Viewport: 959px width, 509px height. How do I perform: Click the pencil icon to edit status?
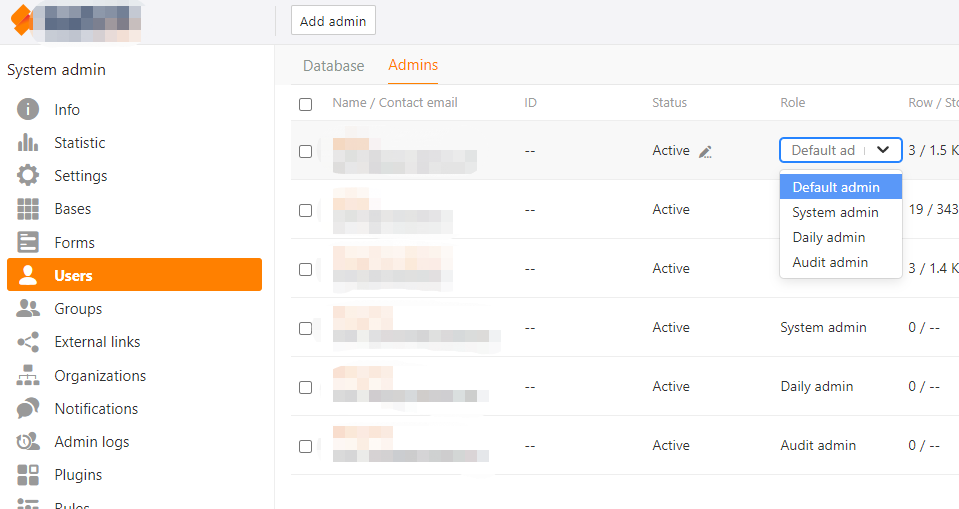(x=705, y=152)
